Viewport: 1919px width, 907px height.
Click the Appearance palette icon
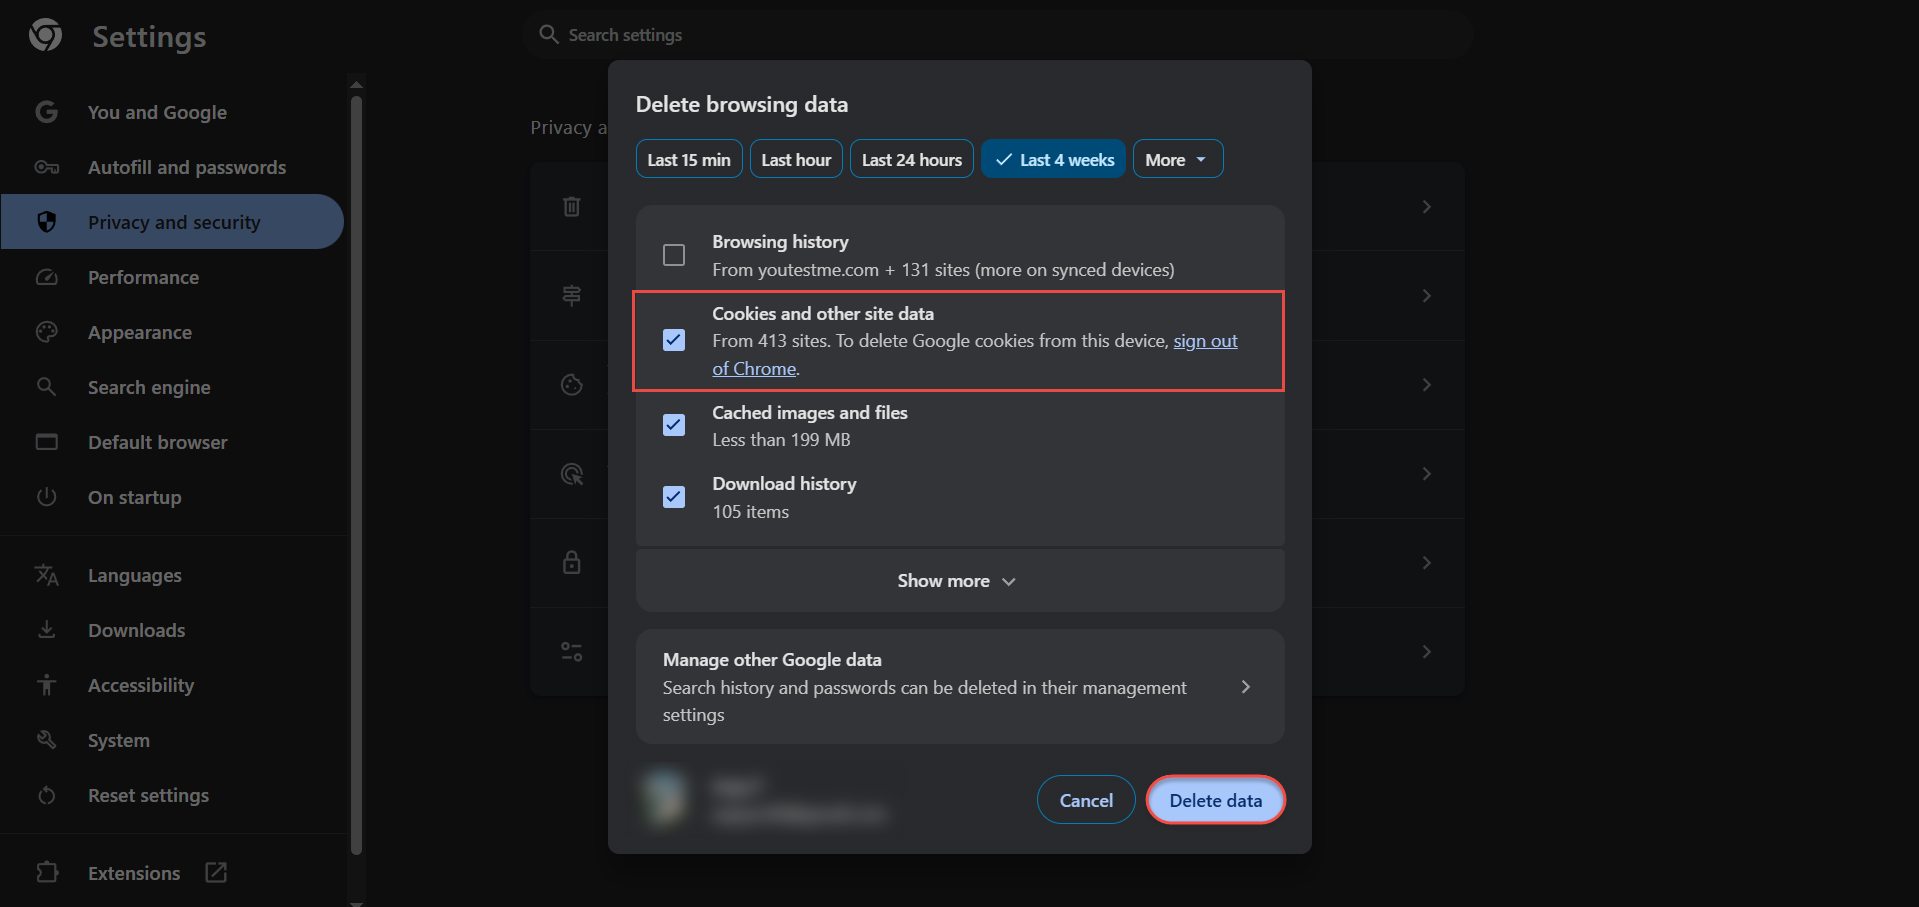[x=47, y=332]
